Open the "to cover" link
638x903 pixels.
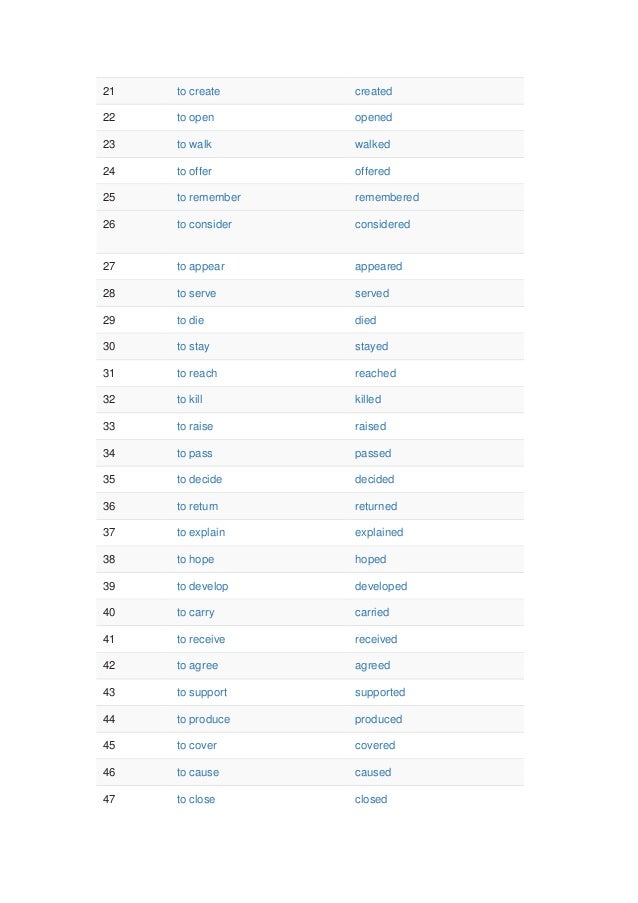point(196,745)
